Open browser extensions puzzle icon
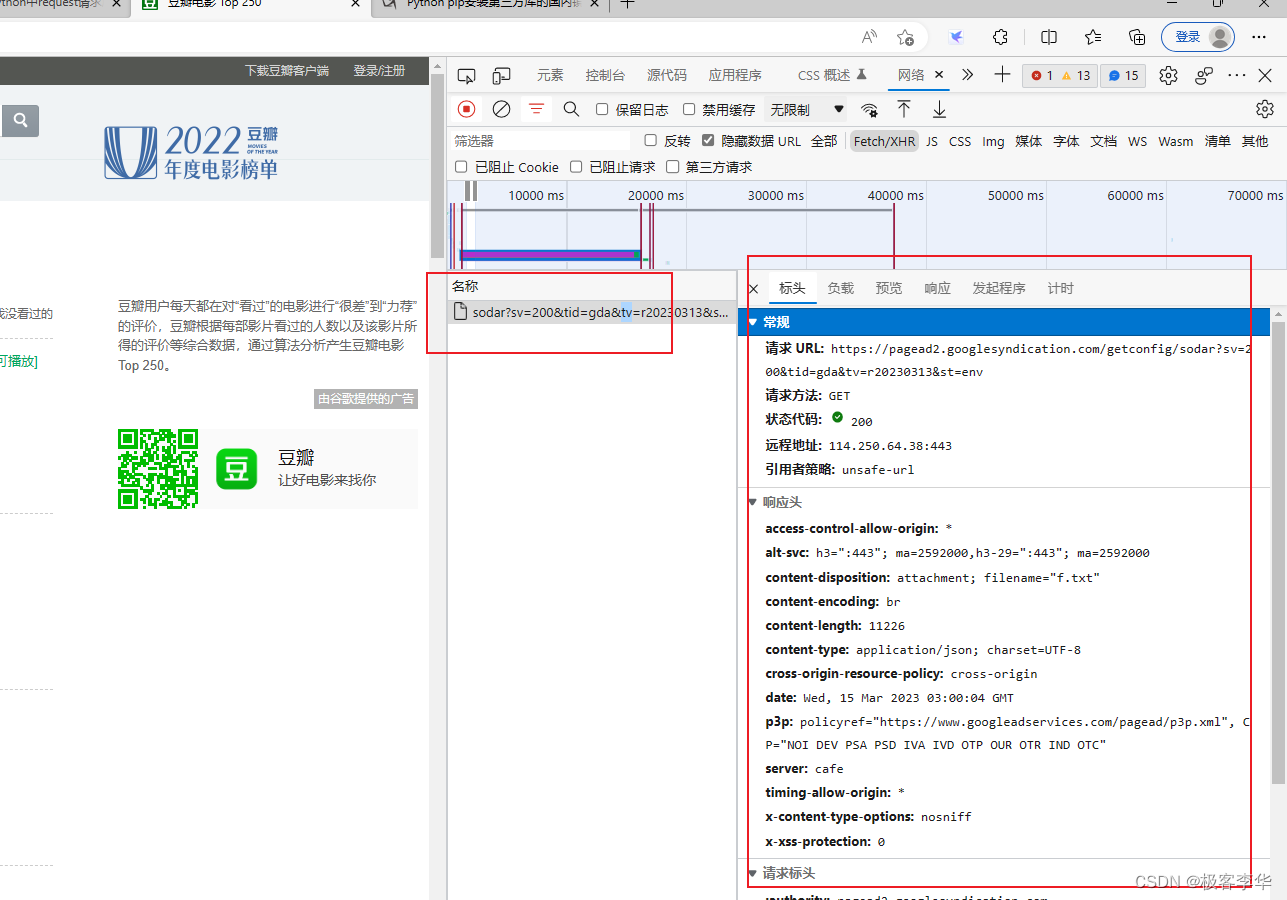This screenshot has height=900, width=1287. 1000,37
